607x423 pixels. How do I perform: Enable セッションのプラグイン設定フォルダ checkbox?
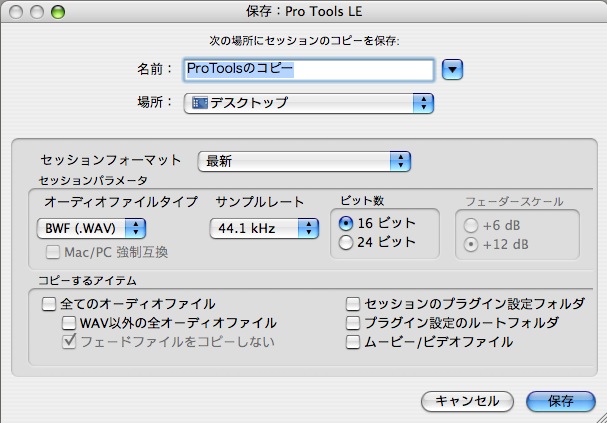pyautogui.click(x=353, y=304)
